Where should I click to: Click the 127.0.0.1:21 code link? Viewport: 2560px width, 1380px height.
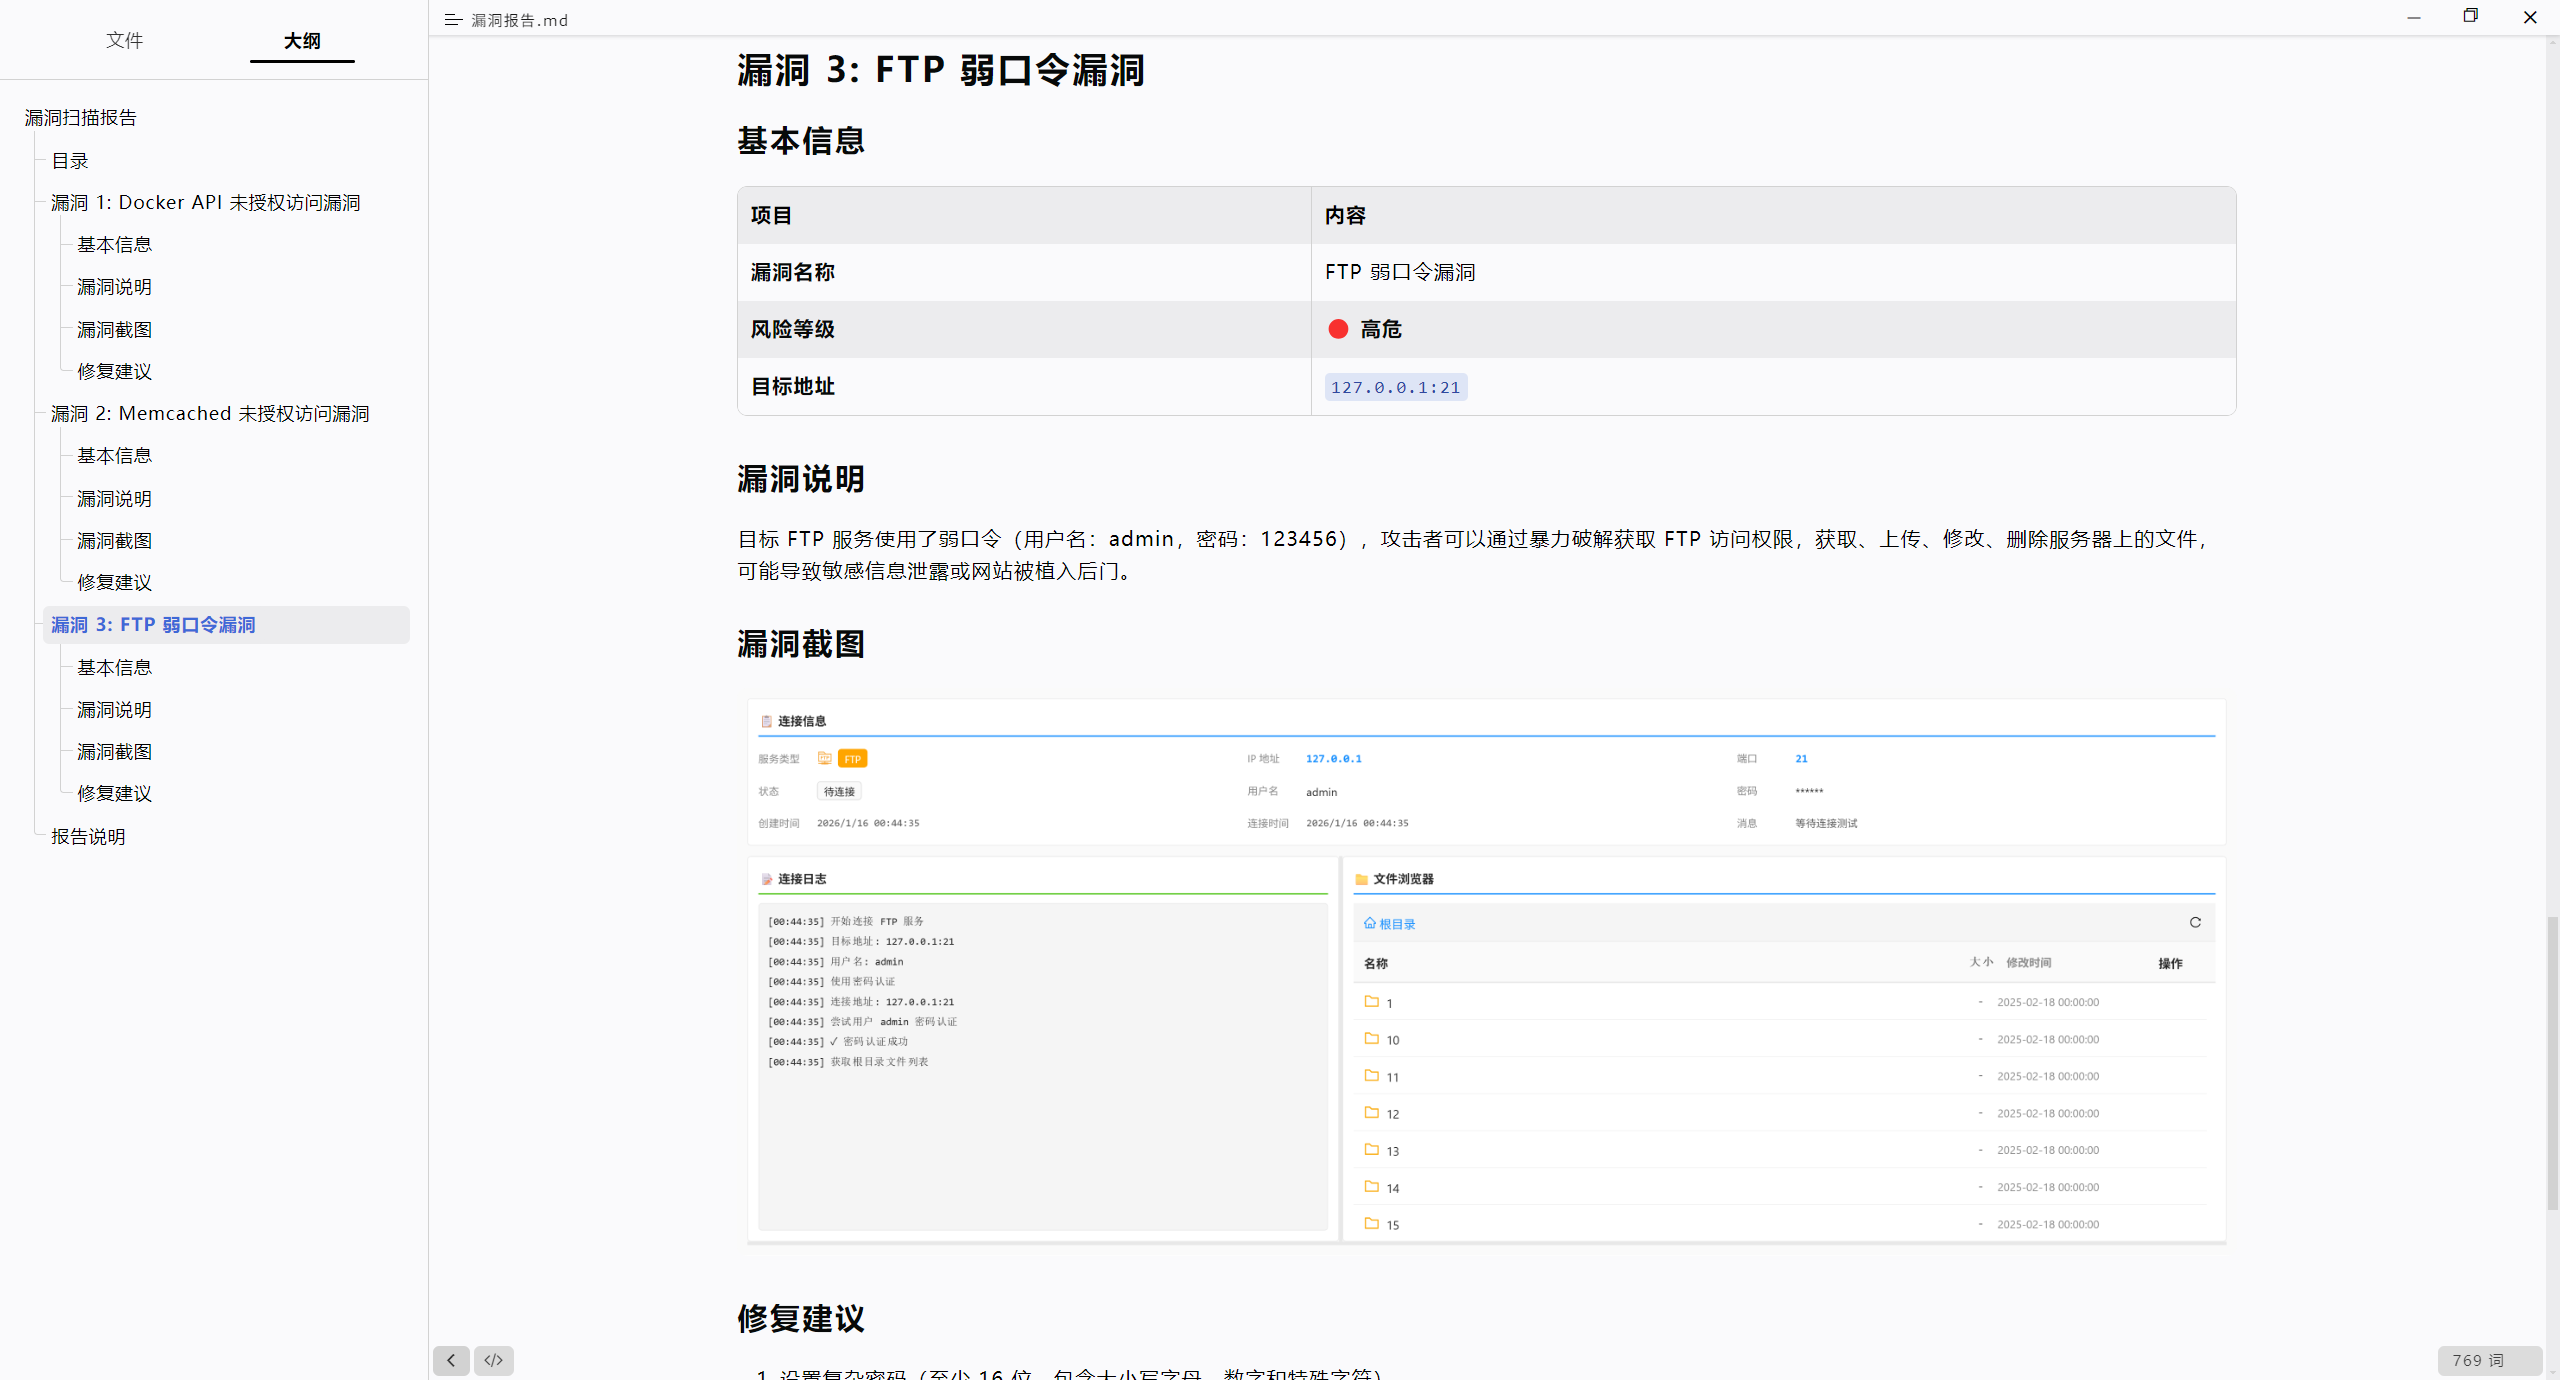1395,388
